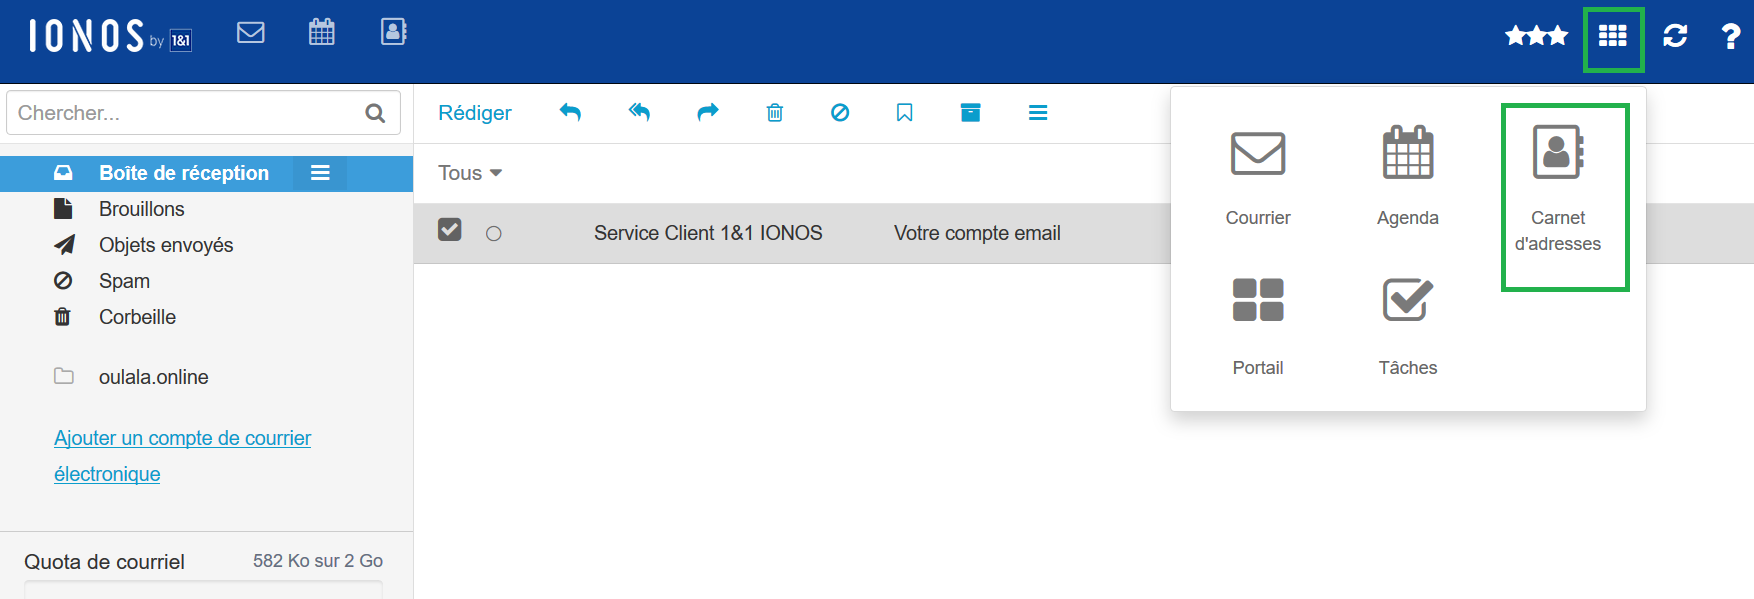
Task: Open the mail envelope icon in header
Action: [251, 33]
